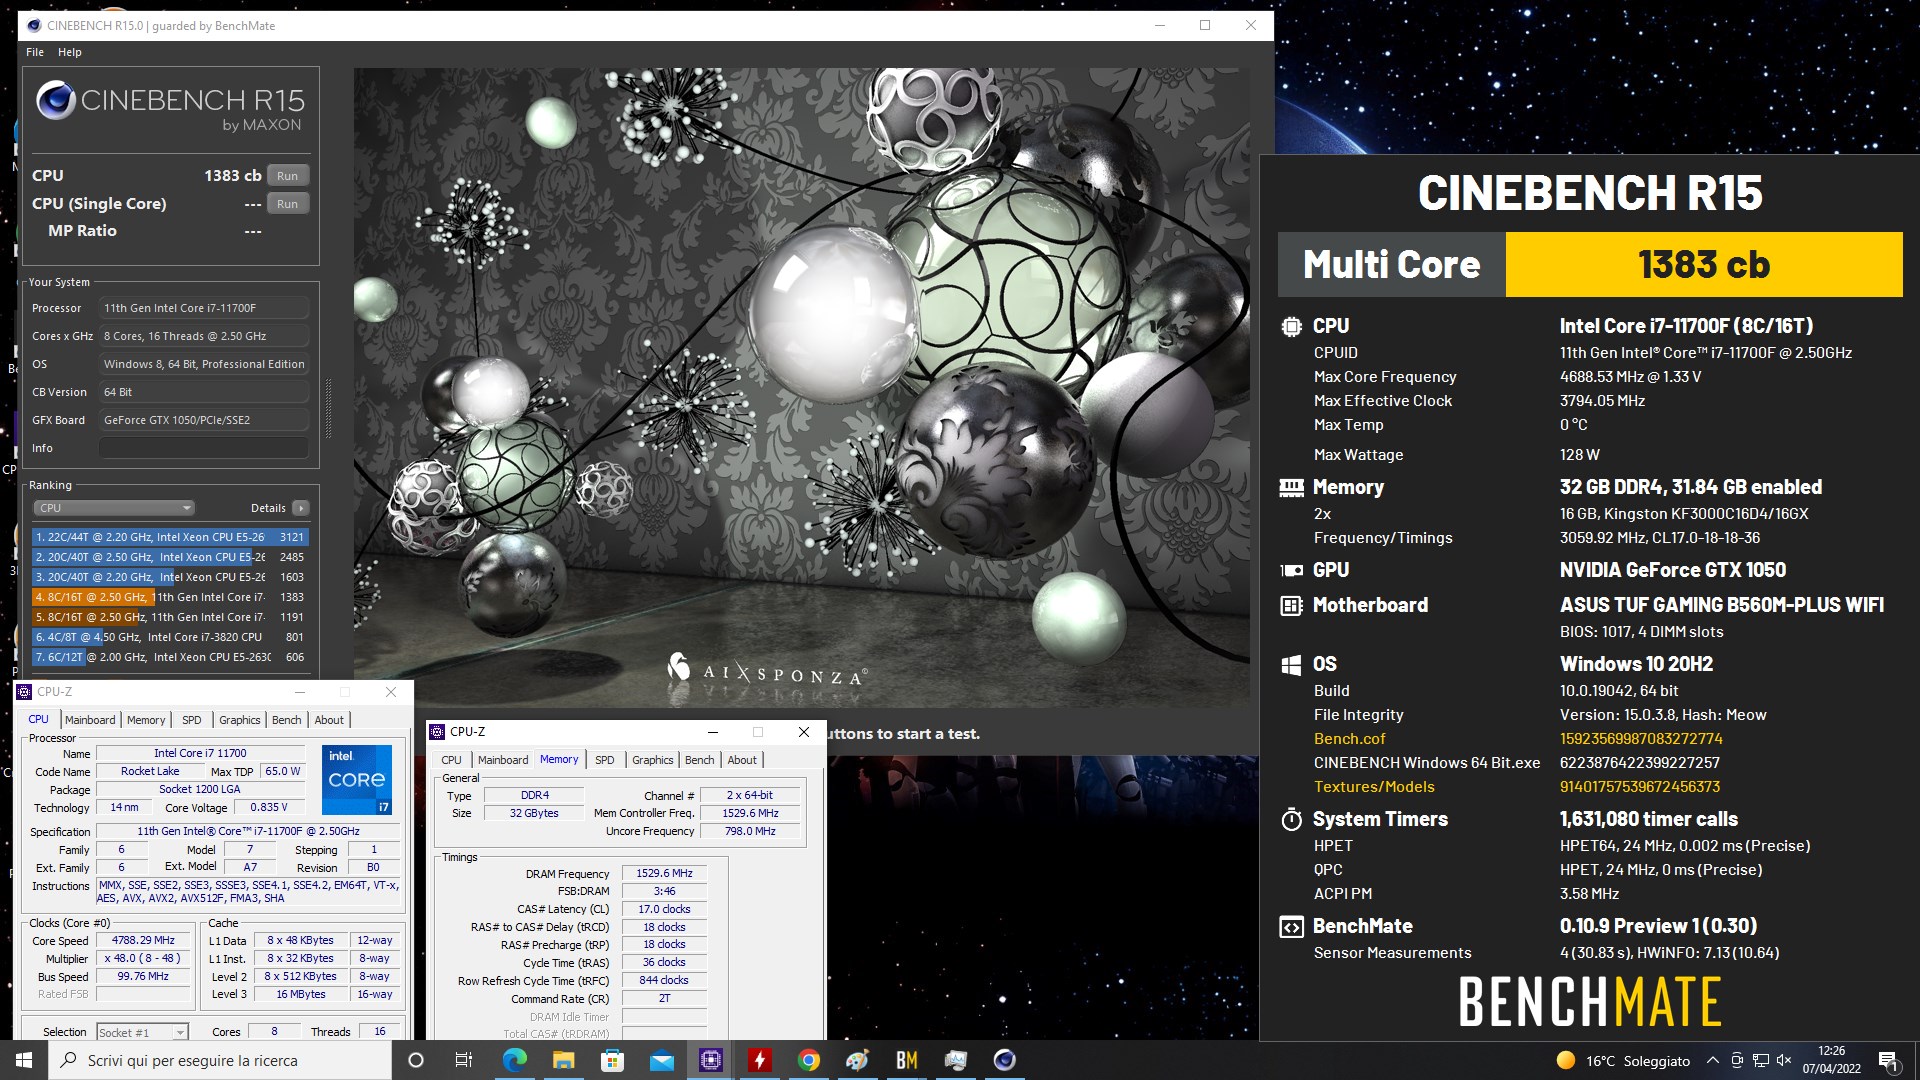Minimize the right CPU-Z Memory window
Image resolution: width=1920 pixels, height=1080 pixels.
(x=713, y=732)
